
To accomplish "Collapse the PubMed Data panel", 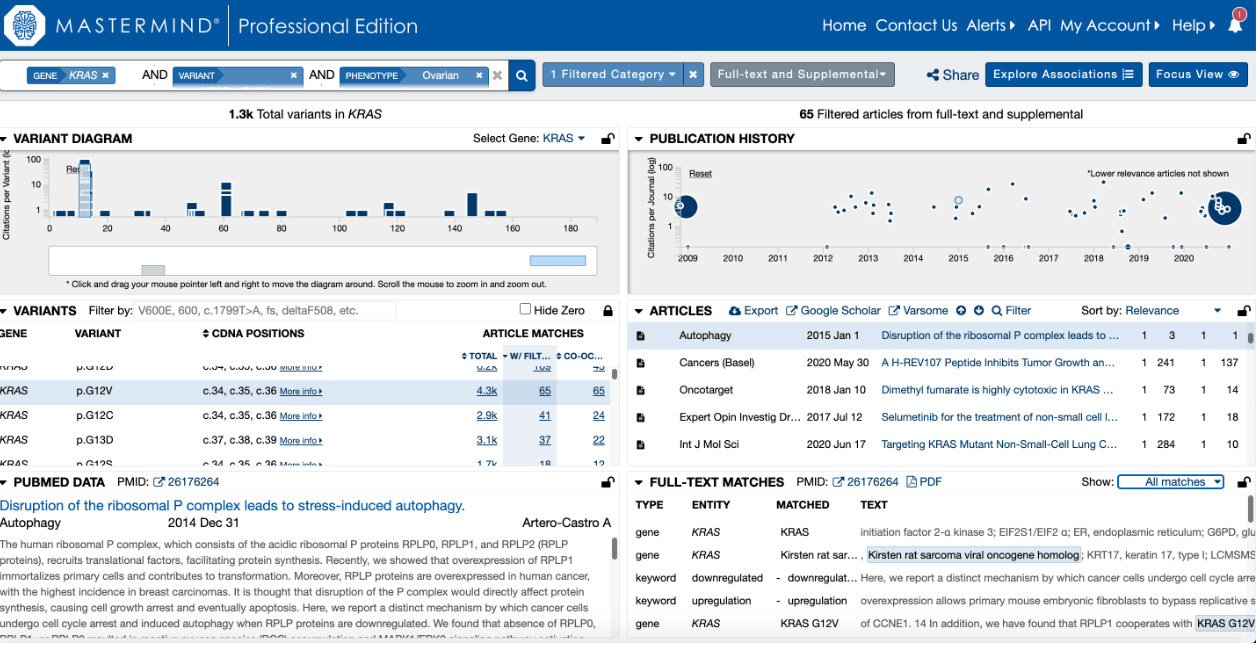I will coord(5,482).
